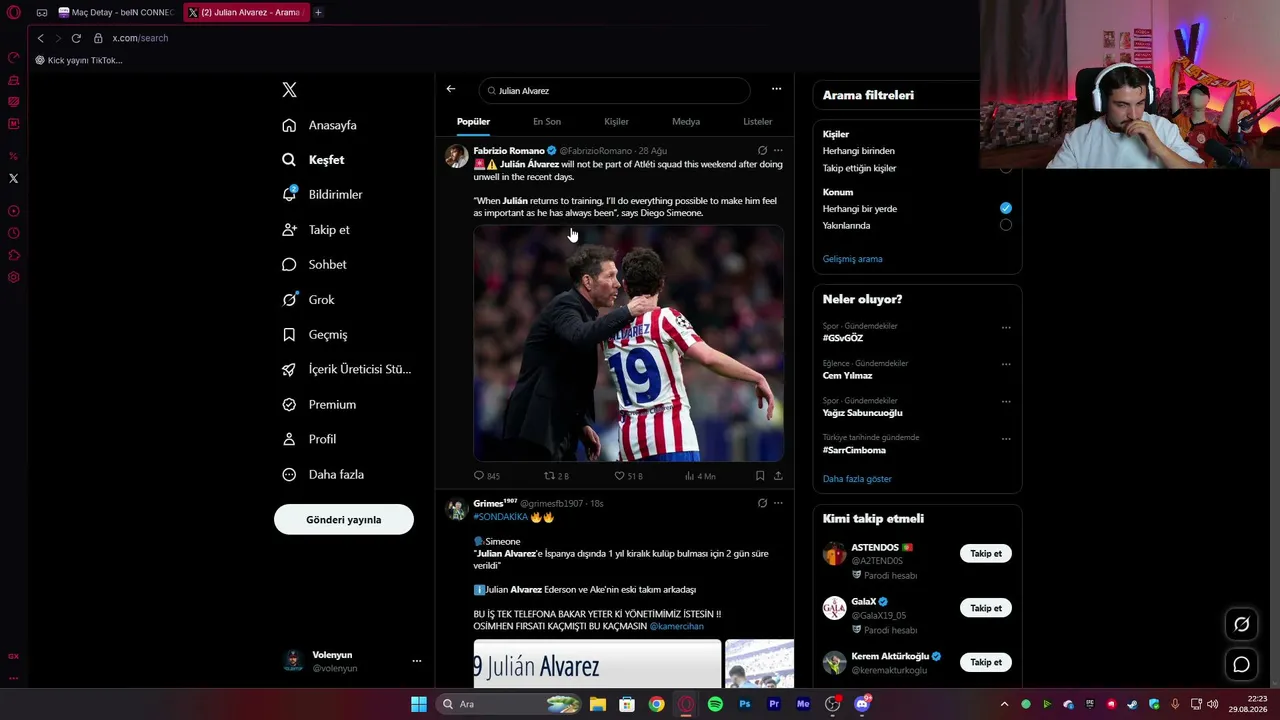This screenshot has width=1280, height=720.
Task: Open more options for #SarrCimboma trend
Action: tap(1006, 439)
